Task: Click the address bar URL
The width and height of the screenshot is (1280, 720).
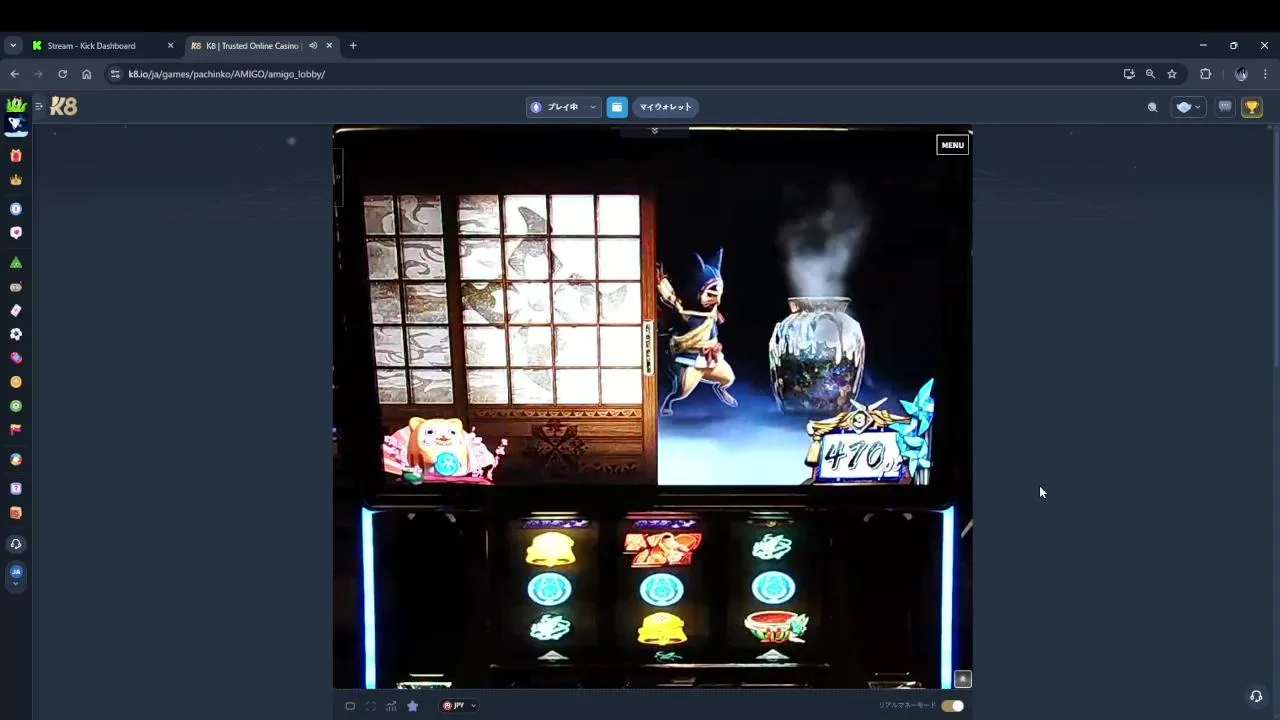Action: (226, 74)
